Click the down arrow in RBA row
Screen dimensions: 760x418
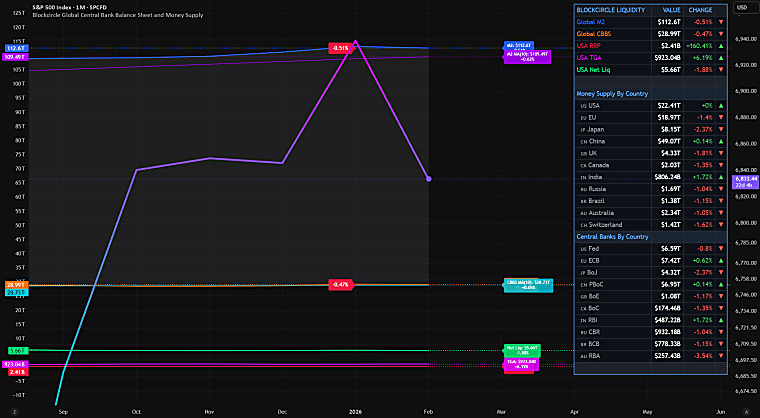[721, 356]
